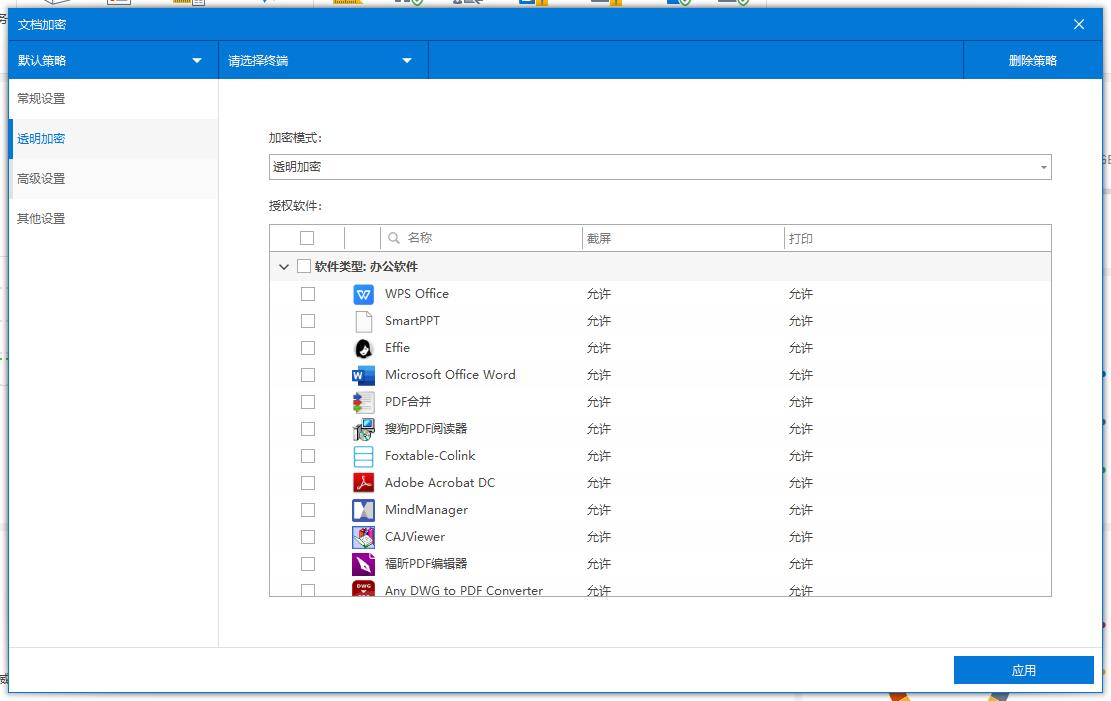The width and height of the screenshot is (1111, 701).
Task: Click the 福昕PDF编辑器 icon
Action: tap(363, 564)
